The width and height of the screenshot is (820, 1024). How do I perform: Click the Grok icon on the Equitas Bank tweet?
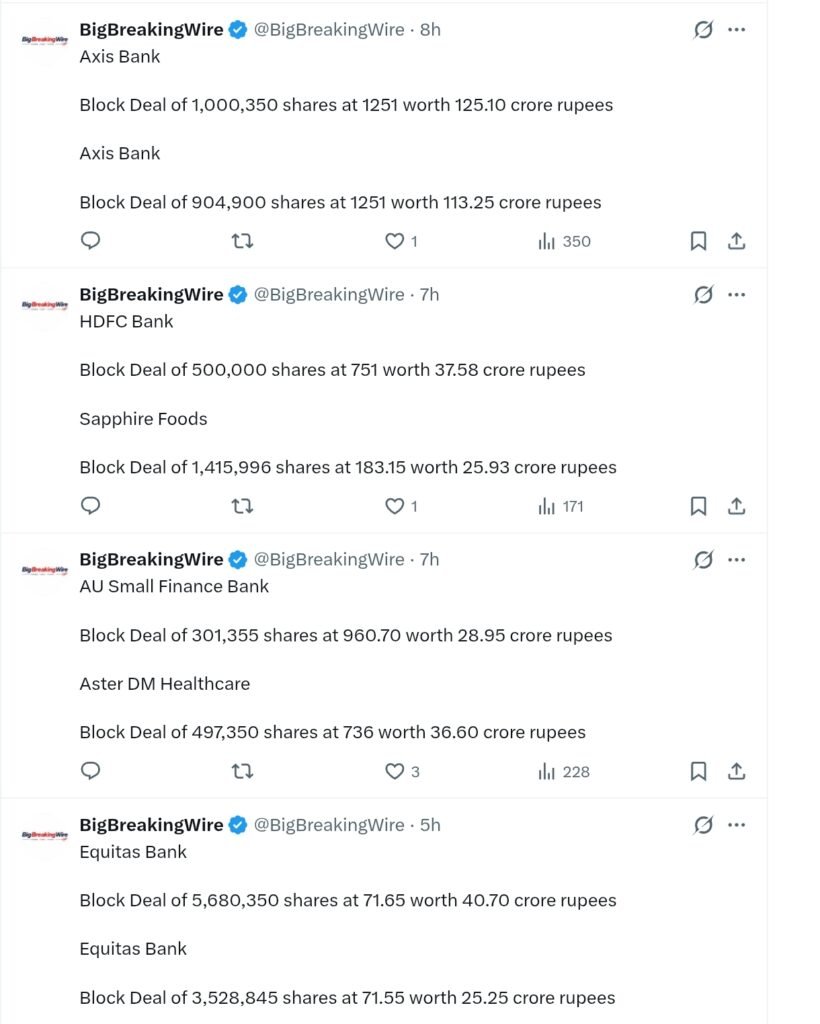click(703, 825)
